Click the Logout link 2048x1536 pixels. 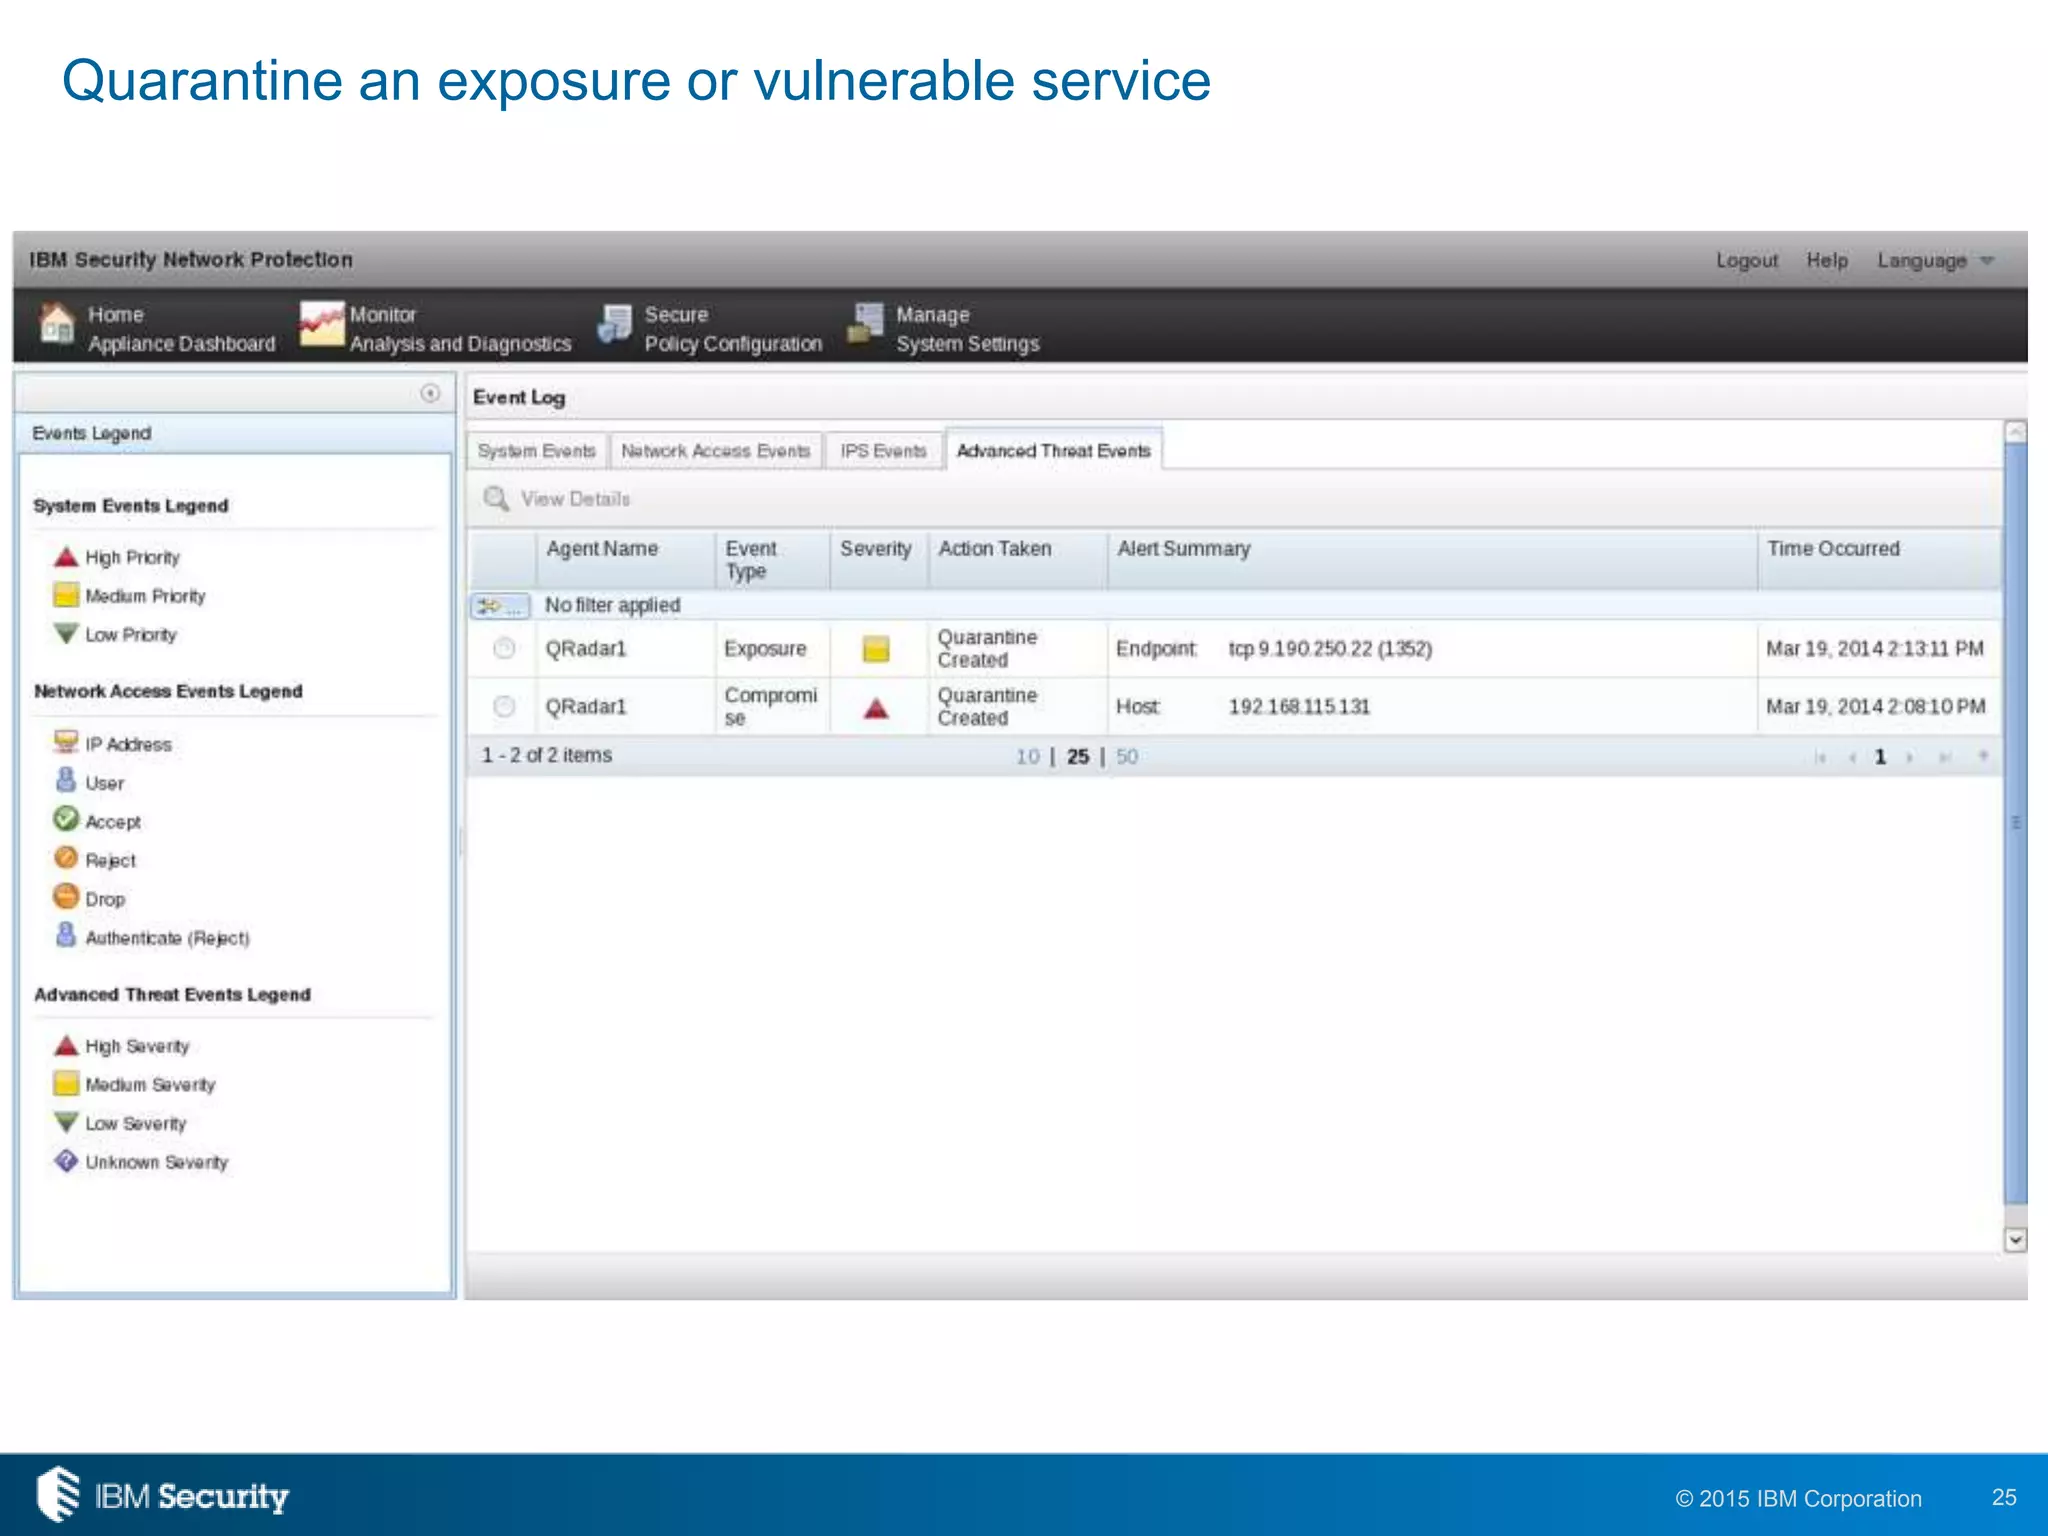click(x=1747, y=260)
